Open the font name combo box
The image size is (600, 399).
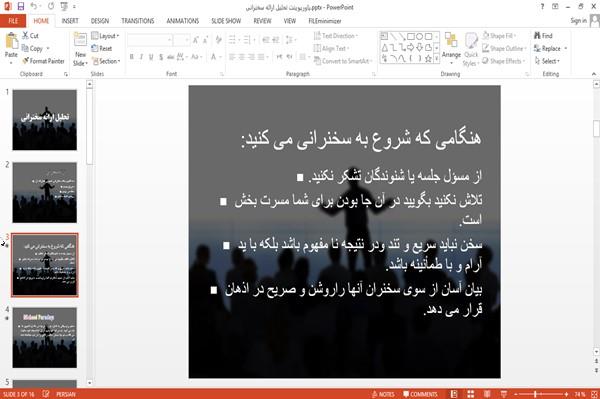(x=150, y=40)
